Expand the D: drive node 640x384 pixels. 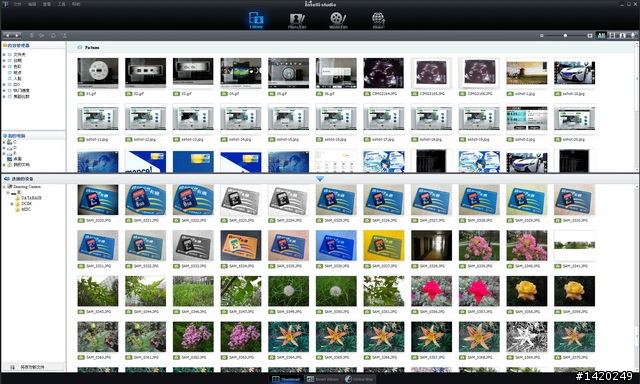pos(4,148)
